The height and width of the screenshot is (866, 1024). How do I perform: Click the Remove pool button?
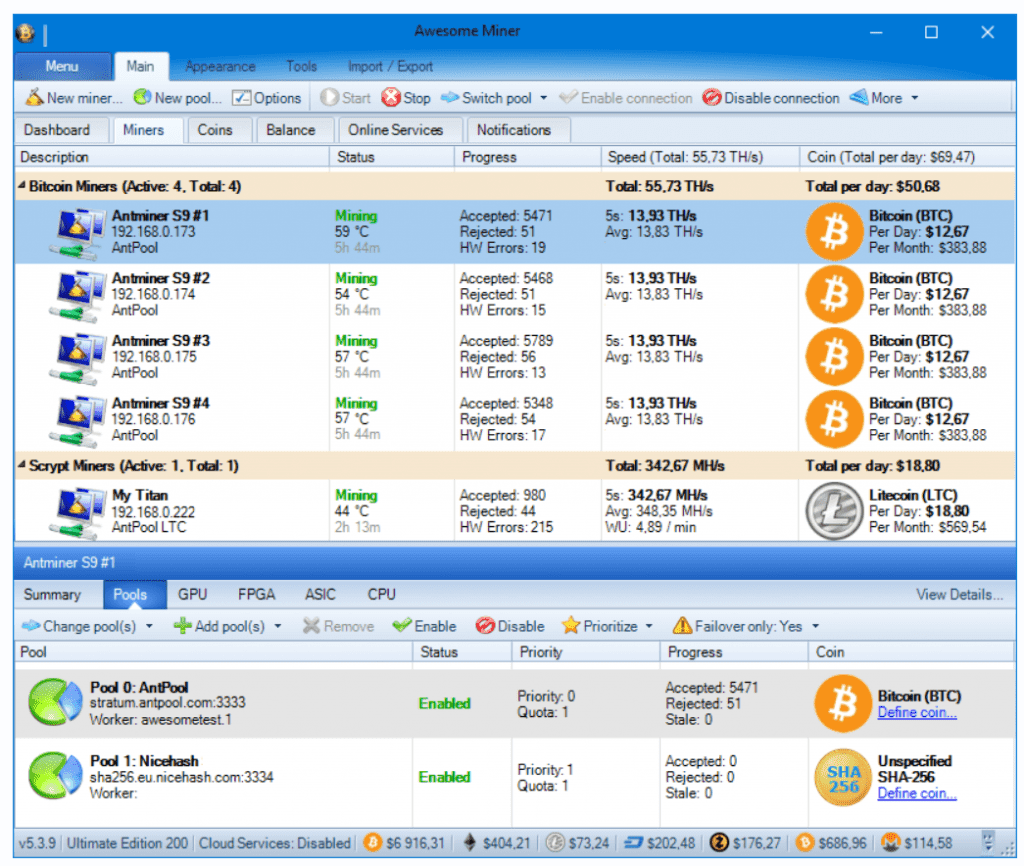click(x=338, y=626)
